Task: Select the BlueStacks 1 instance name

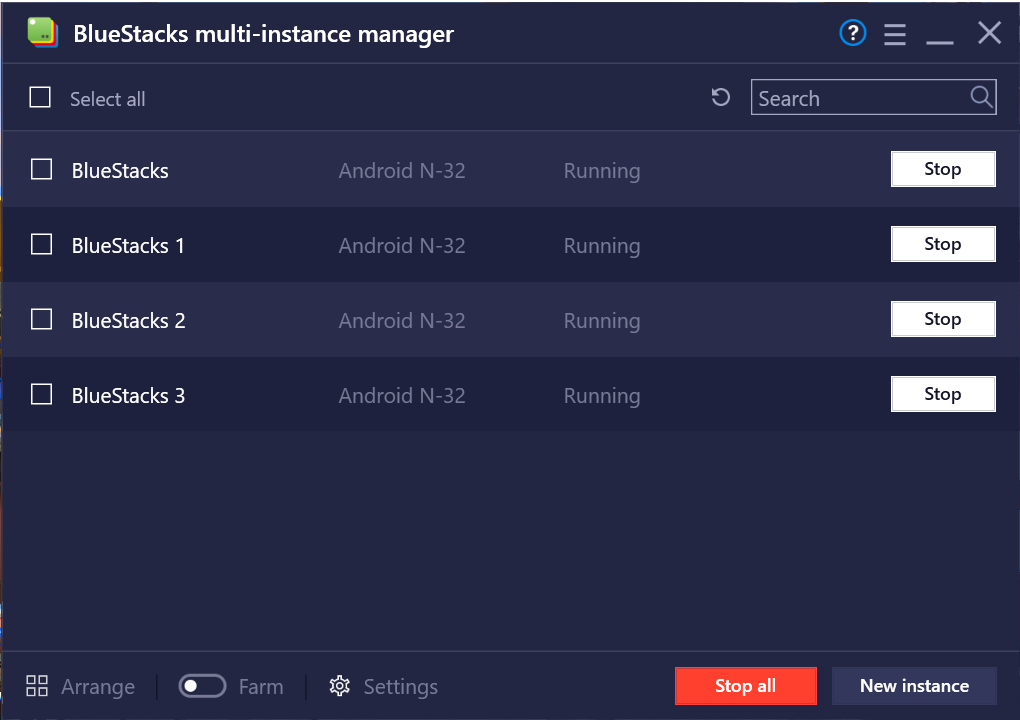Action: point(128,245)
